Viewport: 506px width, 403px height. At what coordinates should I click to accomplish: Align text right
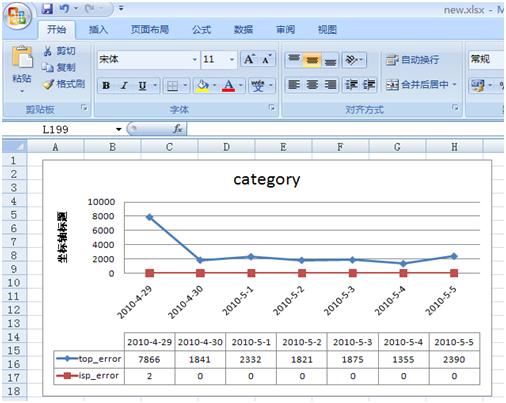point(330,85)
